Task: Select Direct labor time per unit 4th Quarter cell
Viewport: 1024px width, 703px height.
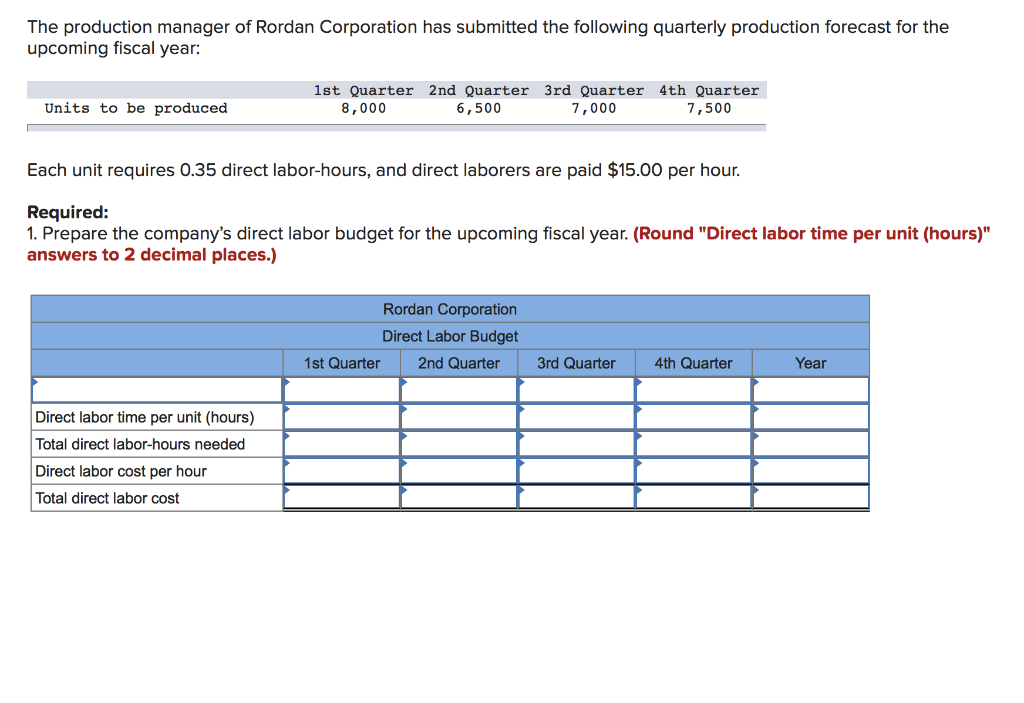Action: pyautogui.click(x=694, y=417)
